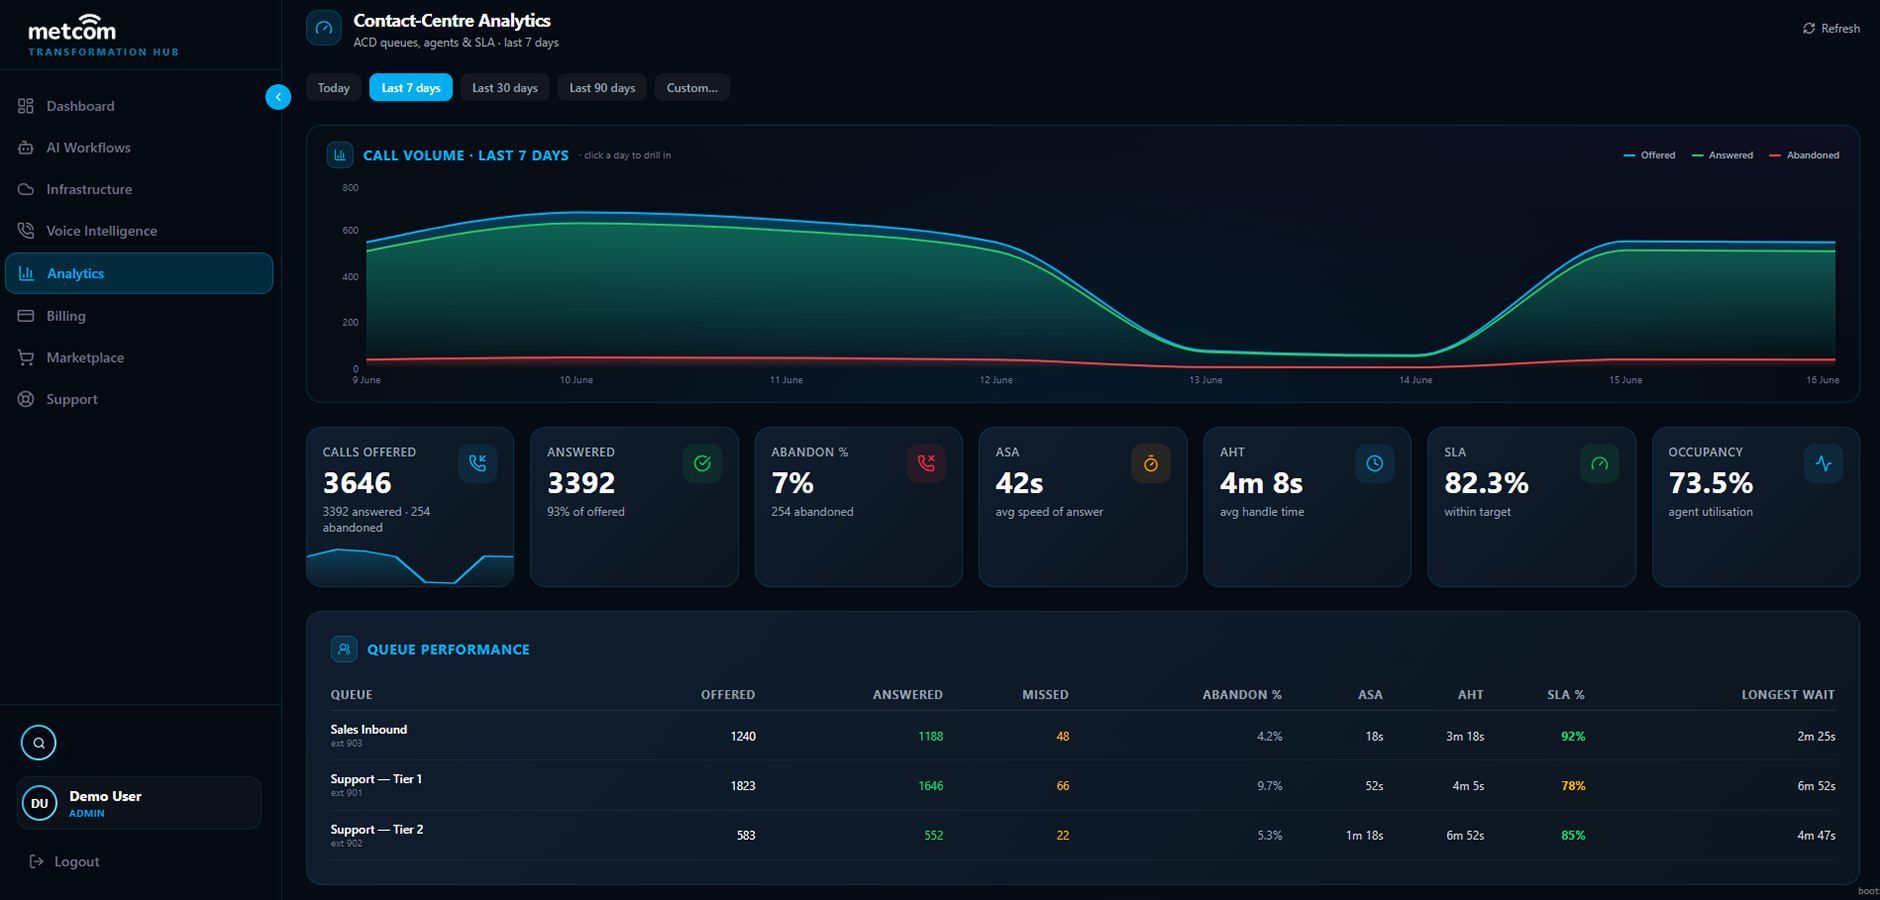This screenshot has width=1880, height=900.
Task: Click the Logout arrow icon
Action: click(37, 862)
